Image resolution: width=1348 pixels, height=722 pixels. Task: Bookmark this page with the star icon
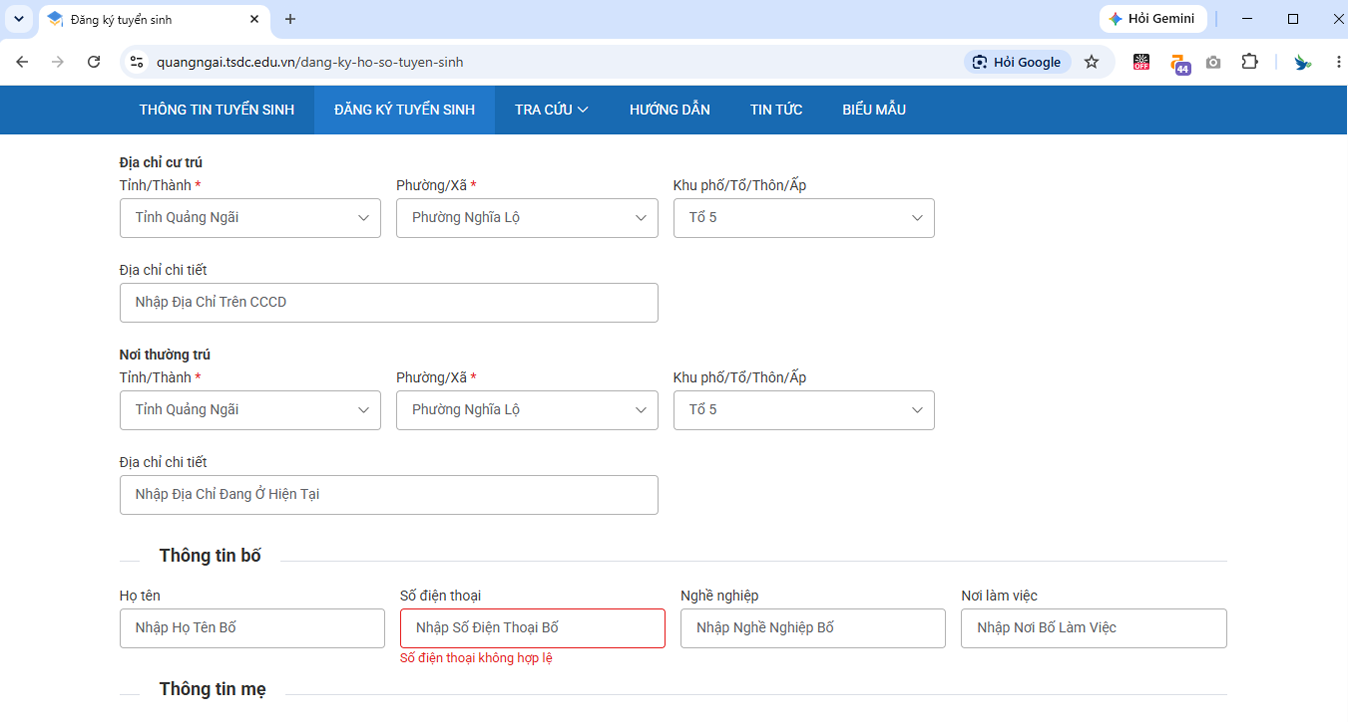pos(1092,62)
